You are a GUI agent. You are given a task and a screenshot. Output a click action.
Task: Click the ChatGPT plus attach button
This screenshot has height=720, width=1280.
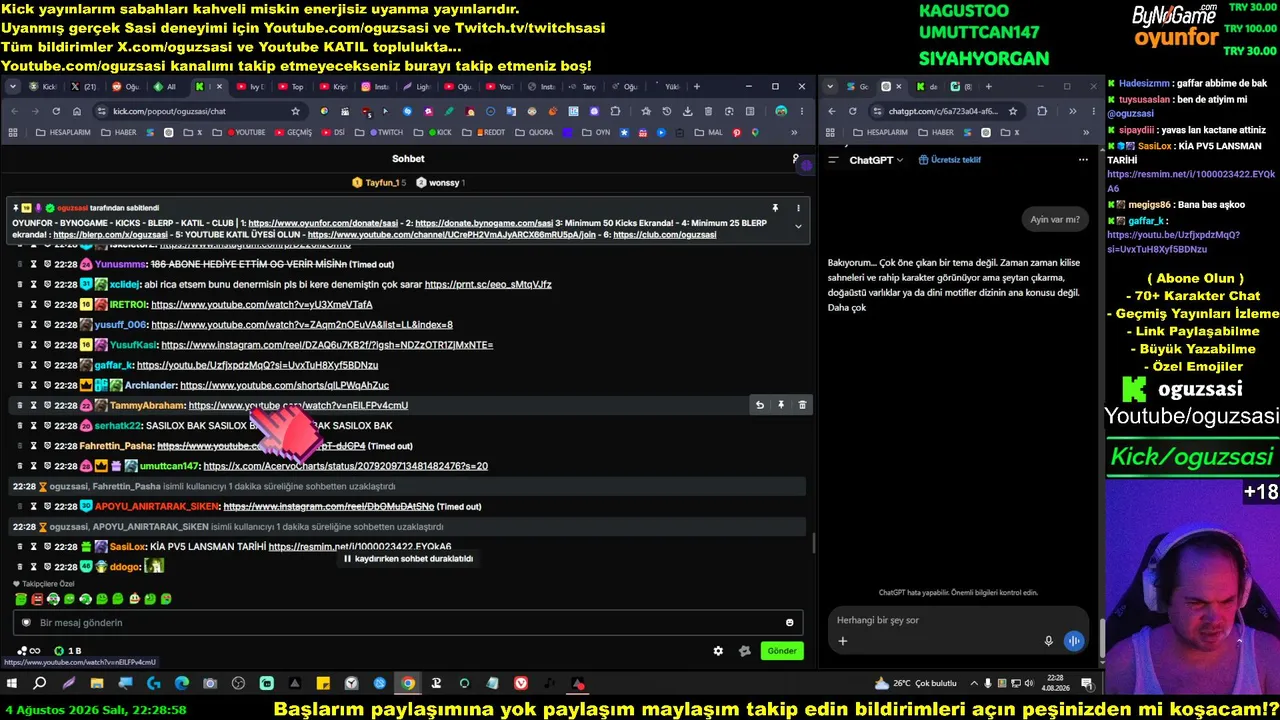(843, 641)
